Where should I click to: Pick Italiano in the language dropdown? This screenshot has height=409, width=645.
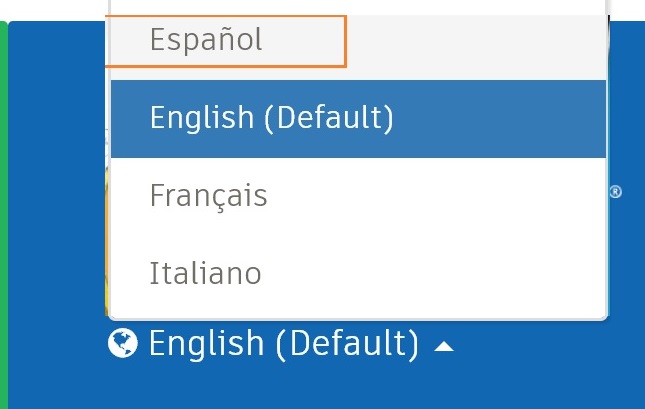coord(358,274)
